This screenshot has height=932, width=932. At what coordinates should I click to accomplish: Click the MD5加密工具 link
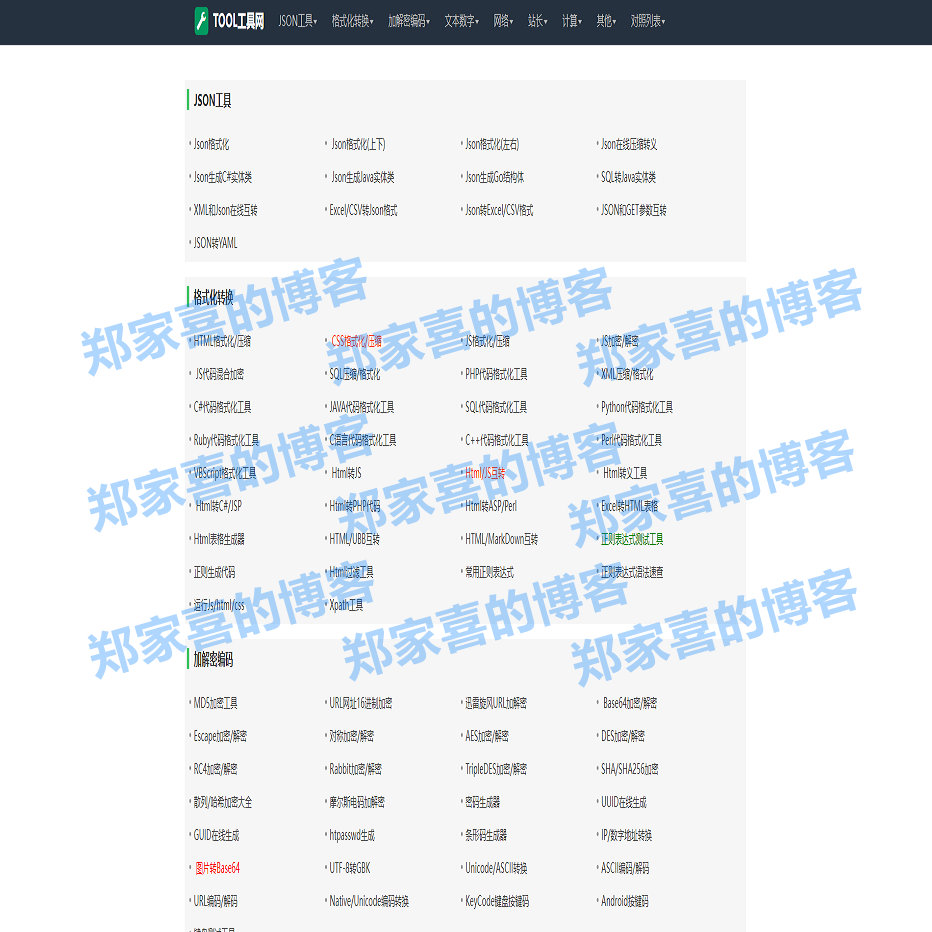(x=219, y=703)
